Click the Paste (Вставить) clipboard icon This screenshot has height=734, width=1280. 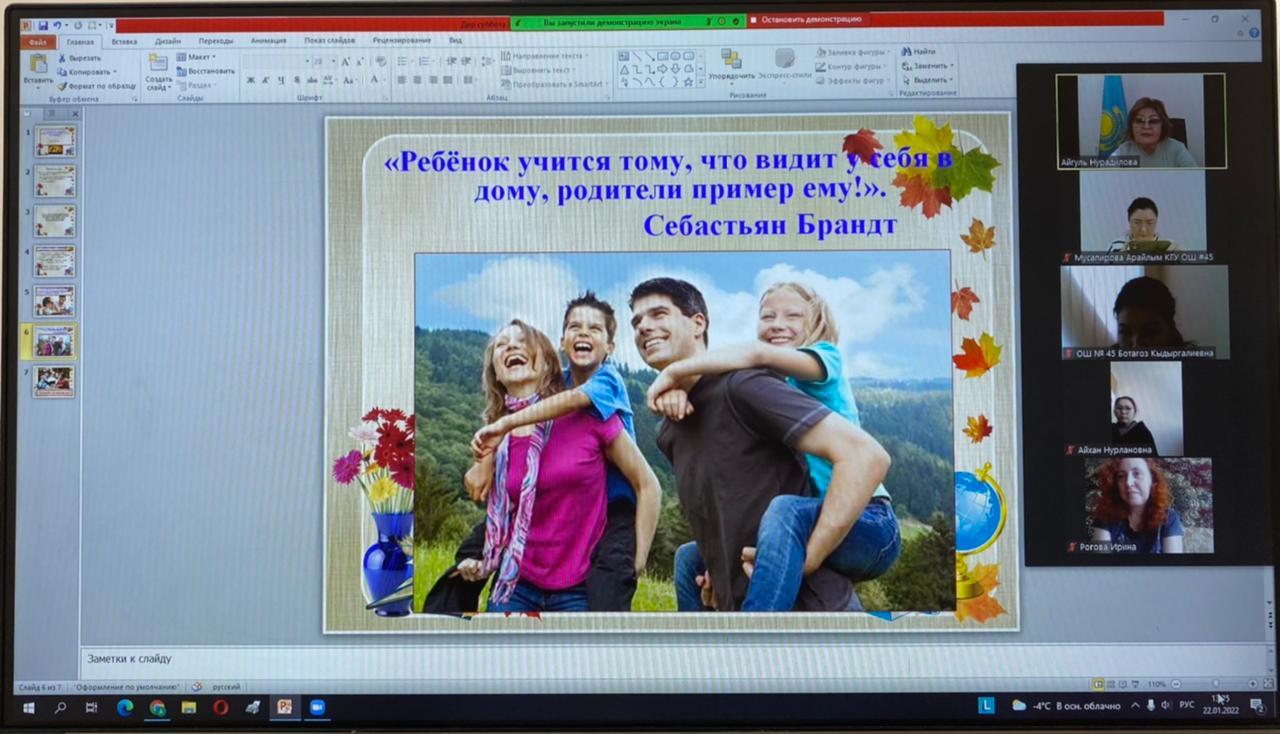click(38, 63)
